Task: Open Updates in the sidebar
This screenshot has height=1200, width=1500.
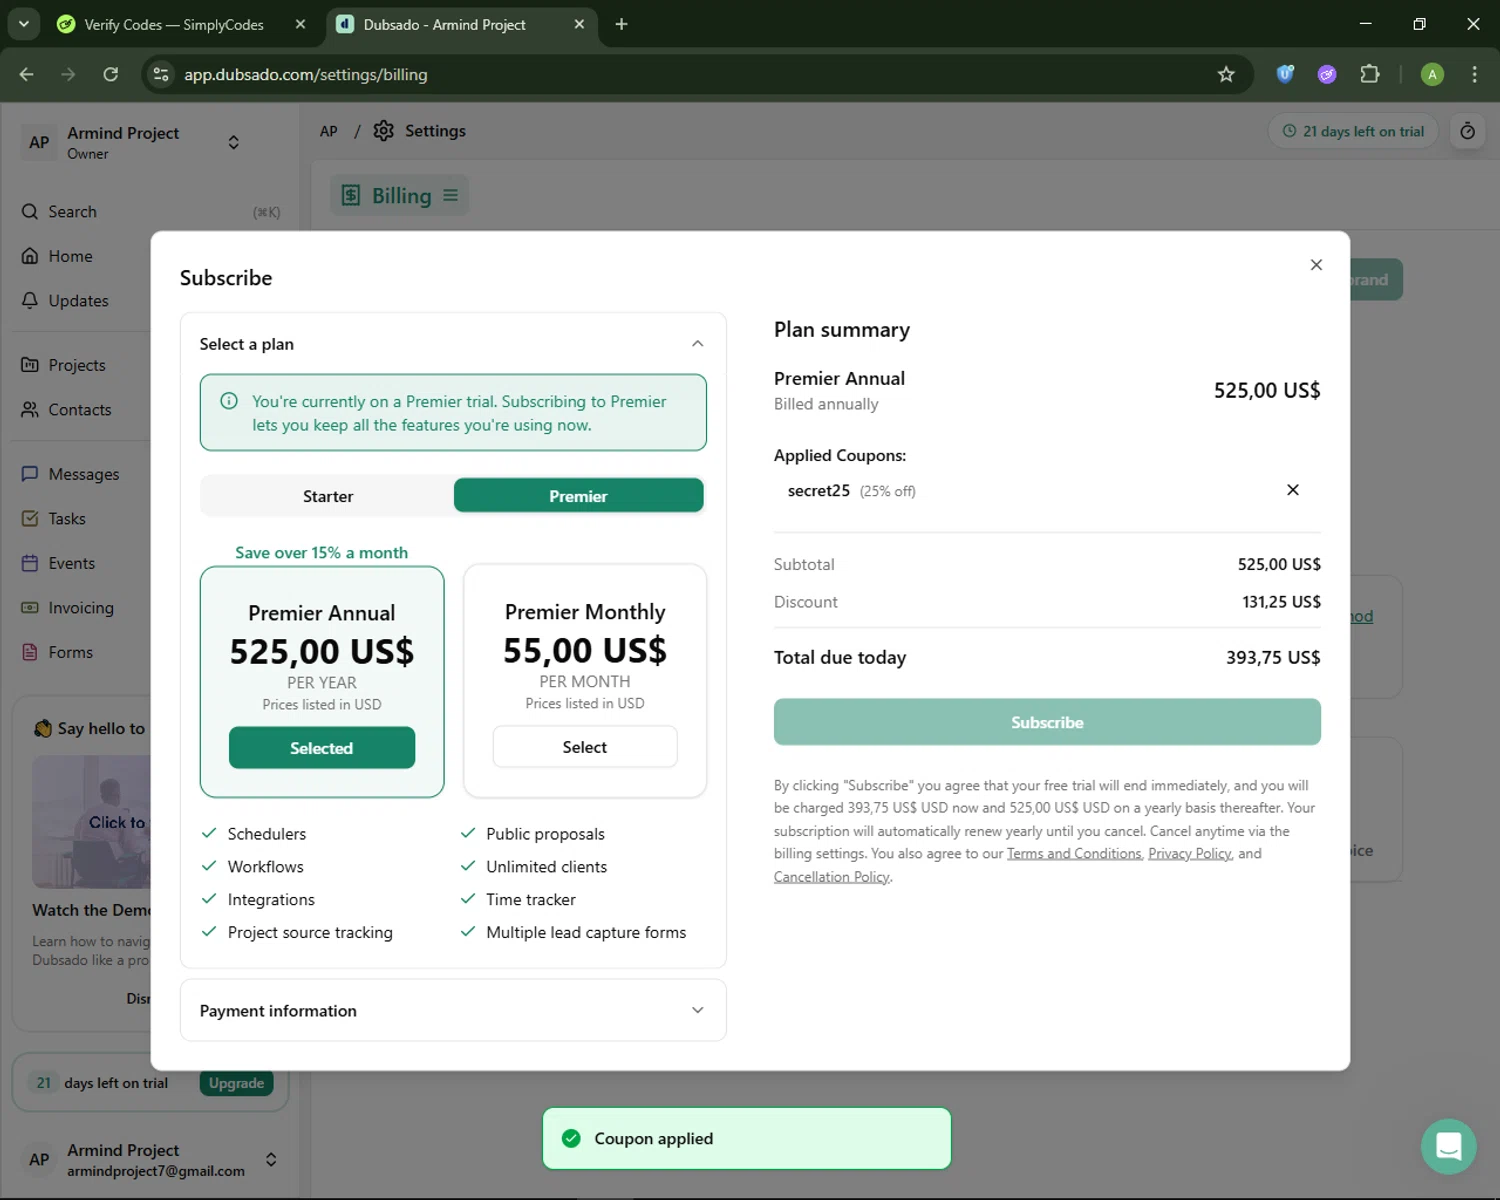Action: point(78,301)
